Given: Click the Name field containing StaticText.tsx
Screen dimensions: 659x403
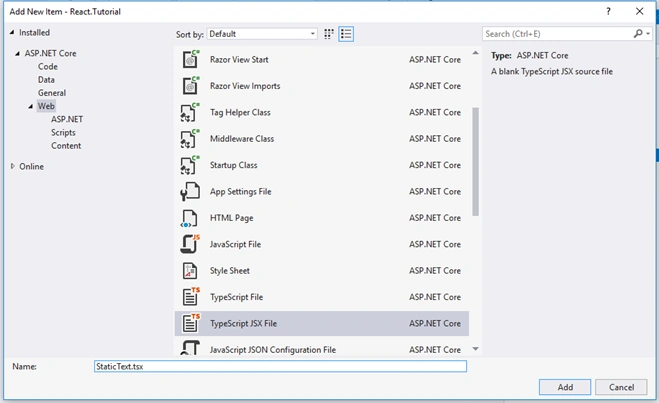Looking at the screenshot, I should point(280,366).
